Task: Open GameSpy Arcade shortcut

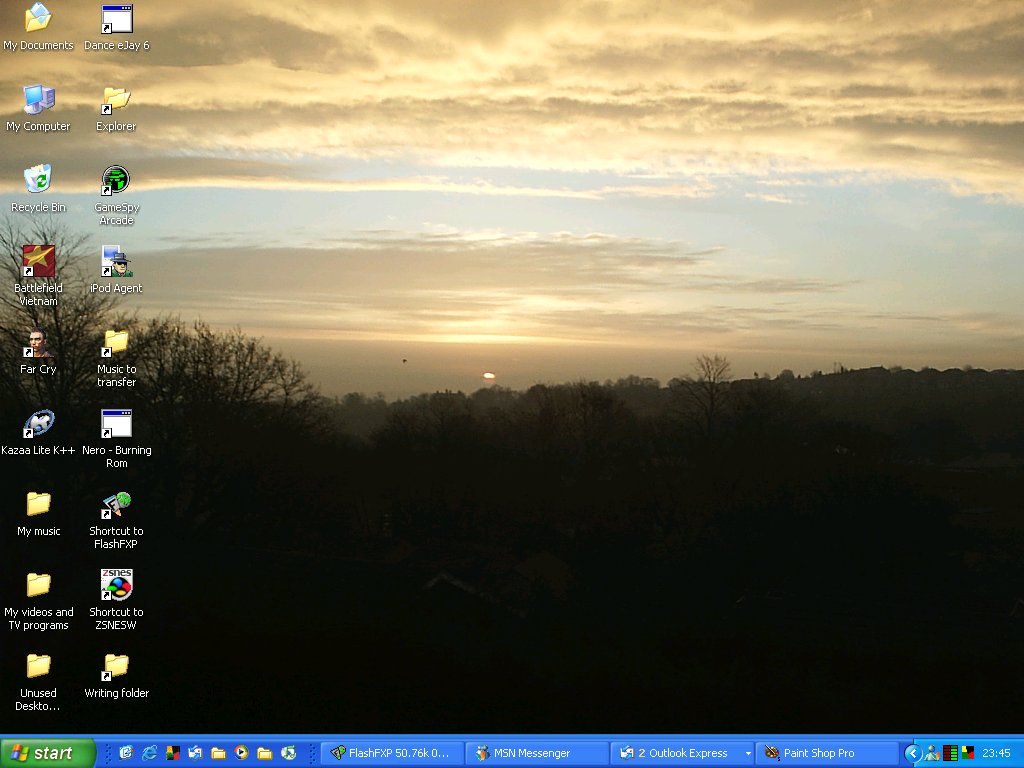Action: click(x=116, y=181)
